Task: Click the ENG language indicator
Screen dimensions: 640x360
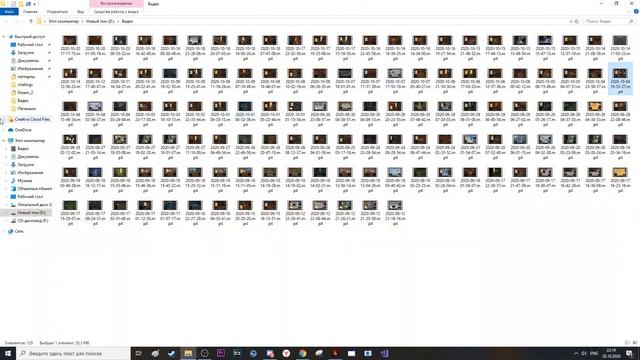Action: [594, 353]
